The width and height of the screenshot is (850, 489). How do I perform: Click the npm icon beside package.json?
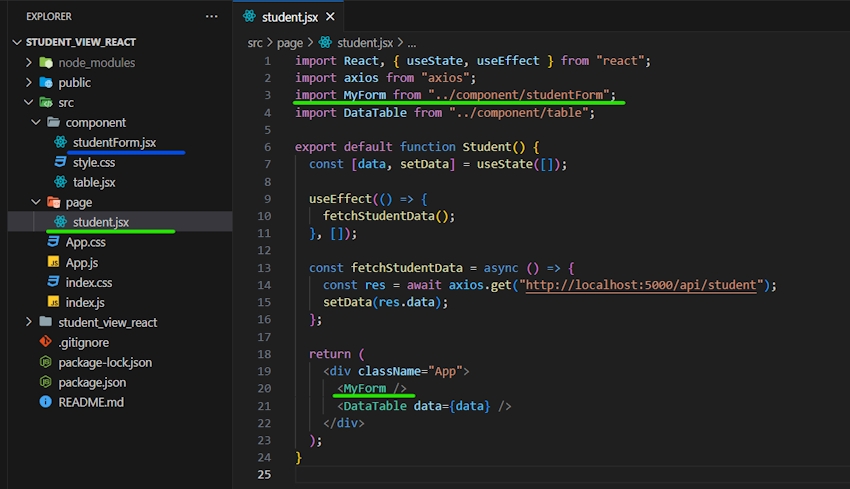point(45,383)
